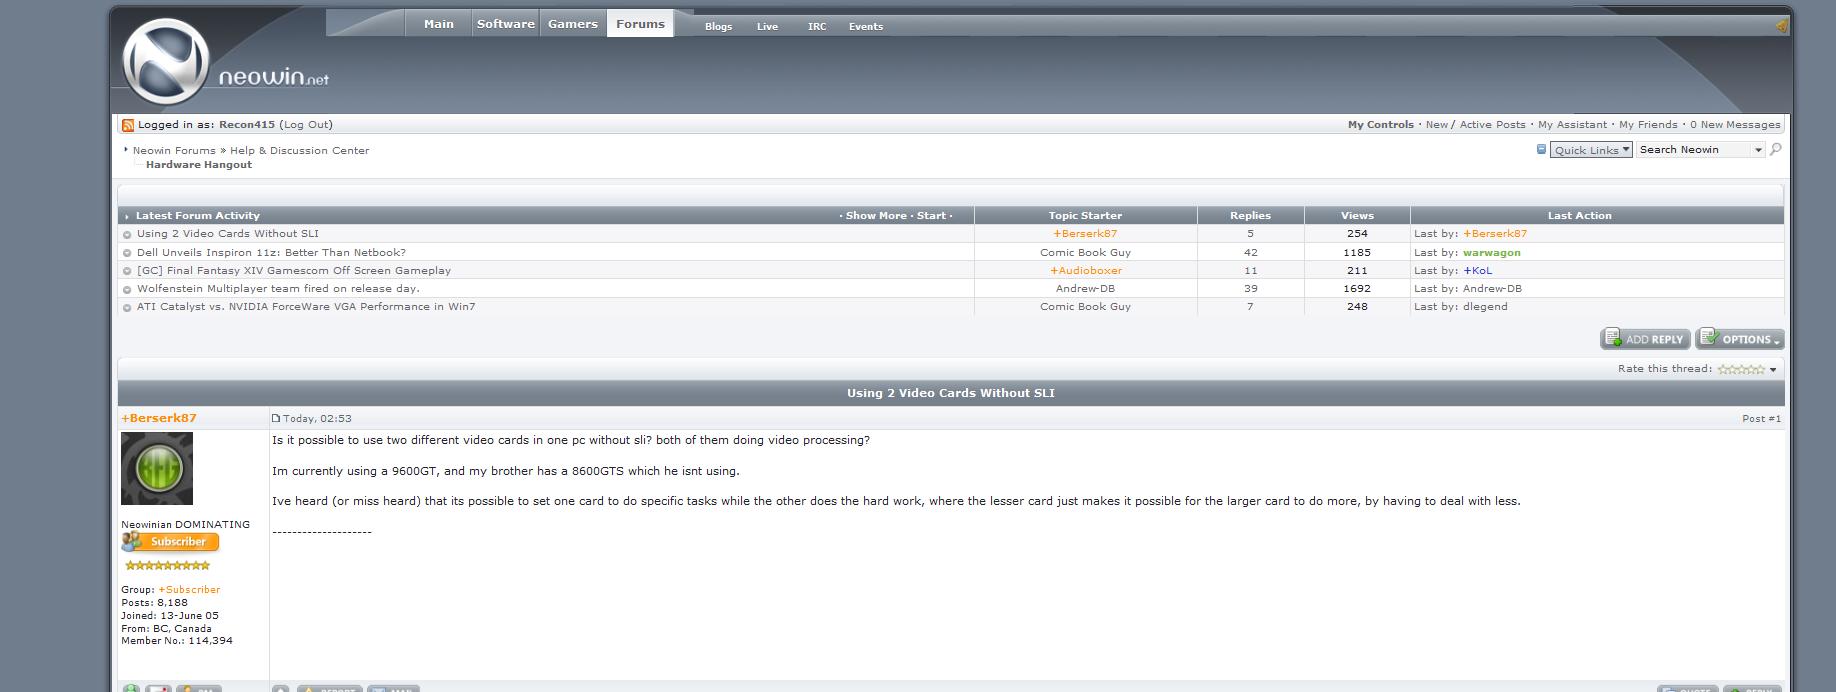The width and height of the screenshot is (1836, 692).
Task: Click Berserk87's green avatar image
Action: [x=157, y=468]
